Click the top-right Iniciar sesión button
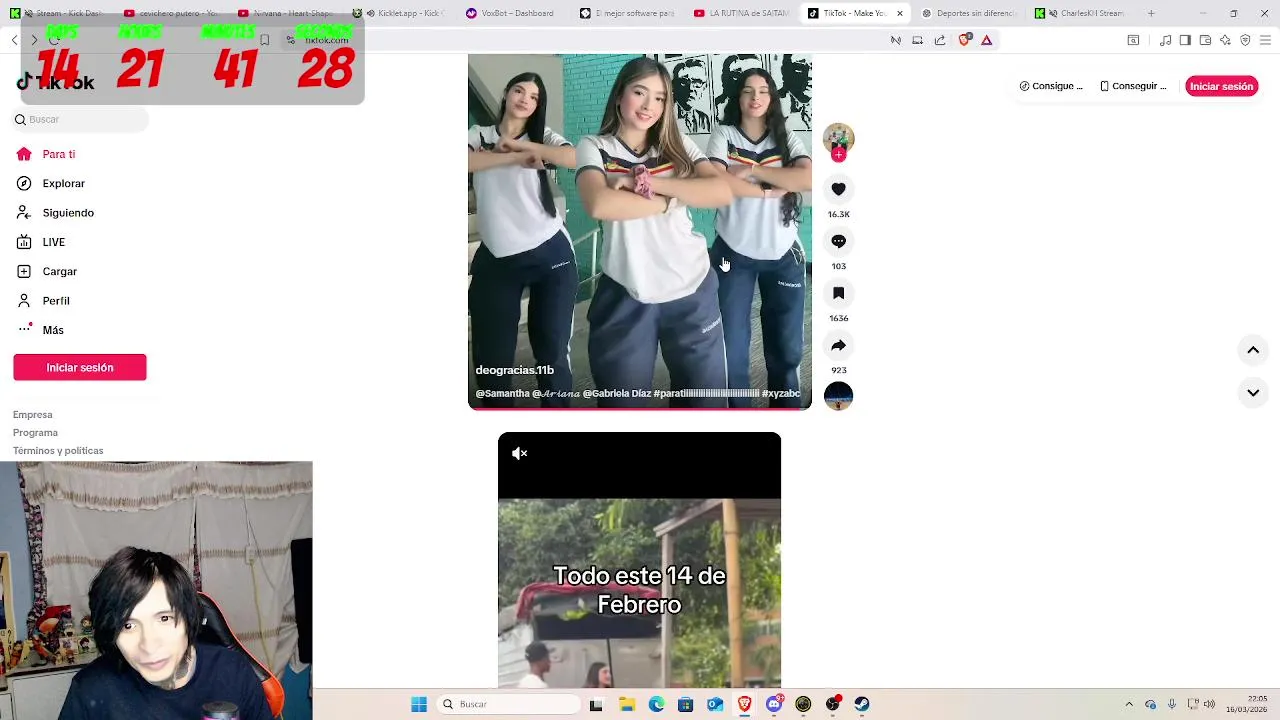 tap(1221, 86)
